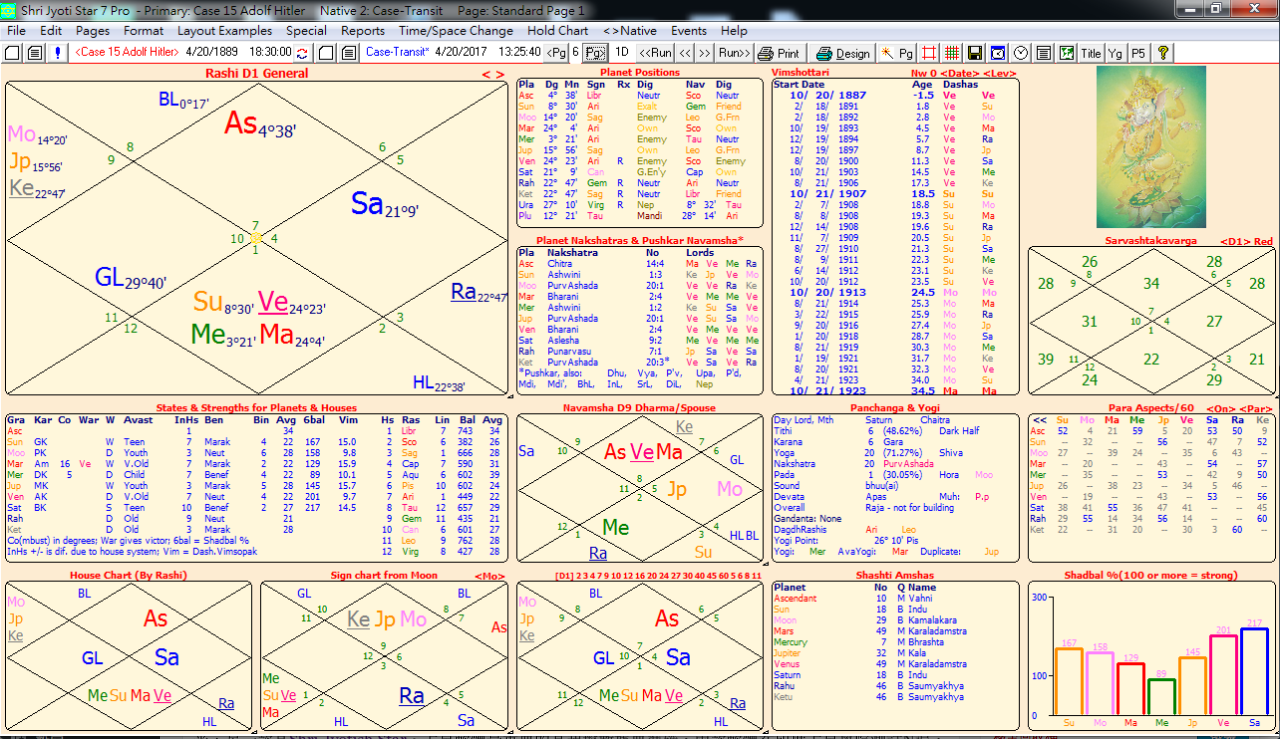Click <D1> link in Sarvashtakavarga header
This screenshot has height=739, width=1280.
[x=1234, y=241]
